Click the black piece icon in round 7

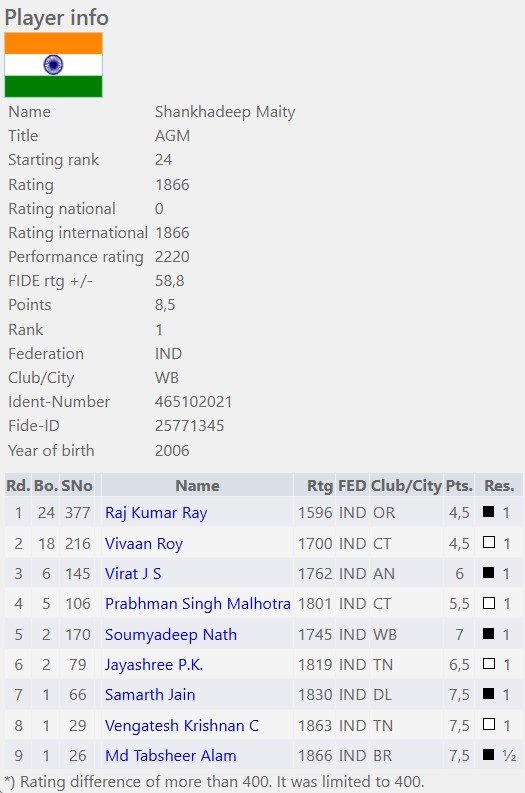point(489,693)
